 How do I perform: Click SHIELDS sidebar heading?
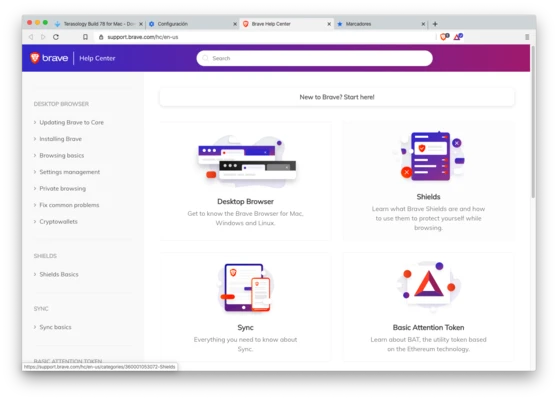[45, 256]
